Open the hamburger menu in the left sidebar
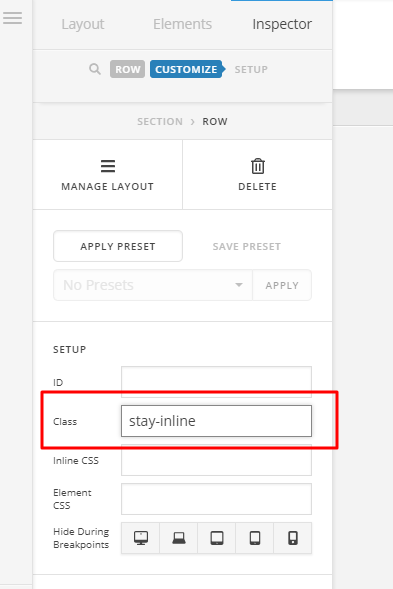This screenshot has width=393, height=589. pyautogui.click(x=12, y=18)
